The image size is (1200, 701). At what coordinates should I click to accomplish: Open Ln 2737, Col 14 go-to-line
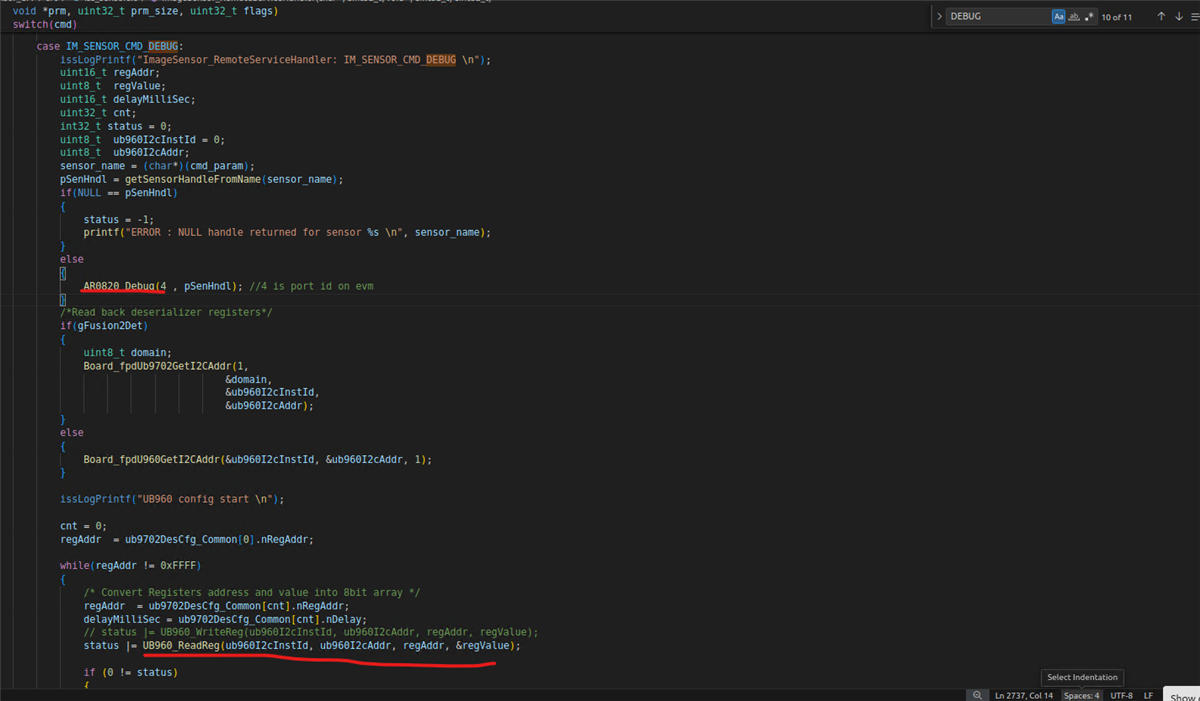click(x=1025, y=695)
